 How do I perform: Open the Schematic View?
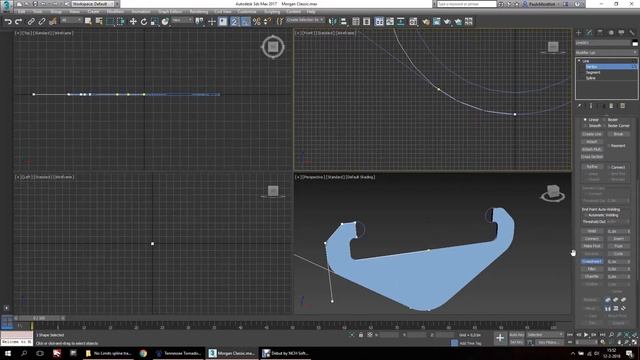(x=400, y=21)
